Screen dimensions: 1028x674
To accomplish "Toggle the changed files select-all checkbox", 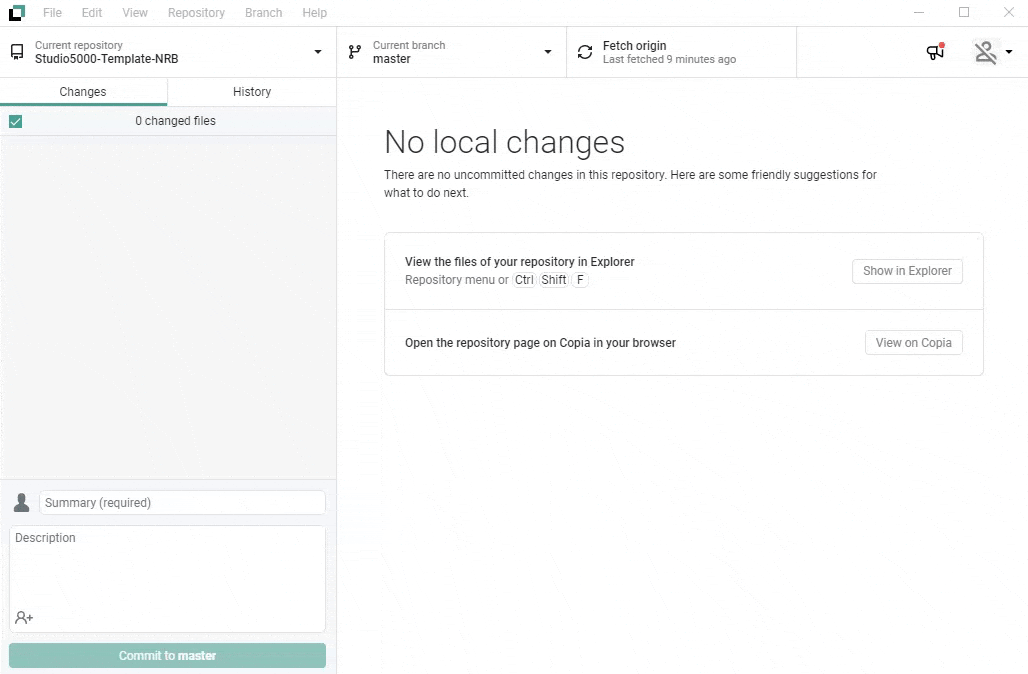I will [16, 121].
